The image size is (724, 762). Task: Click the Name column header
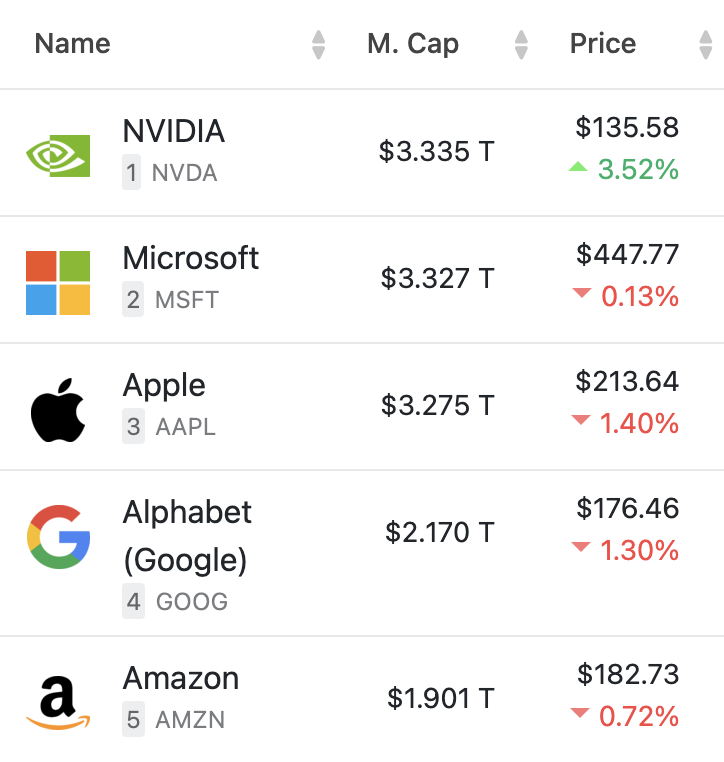[x=72, y=44]
